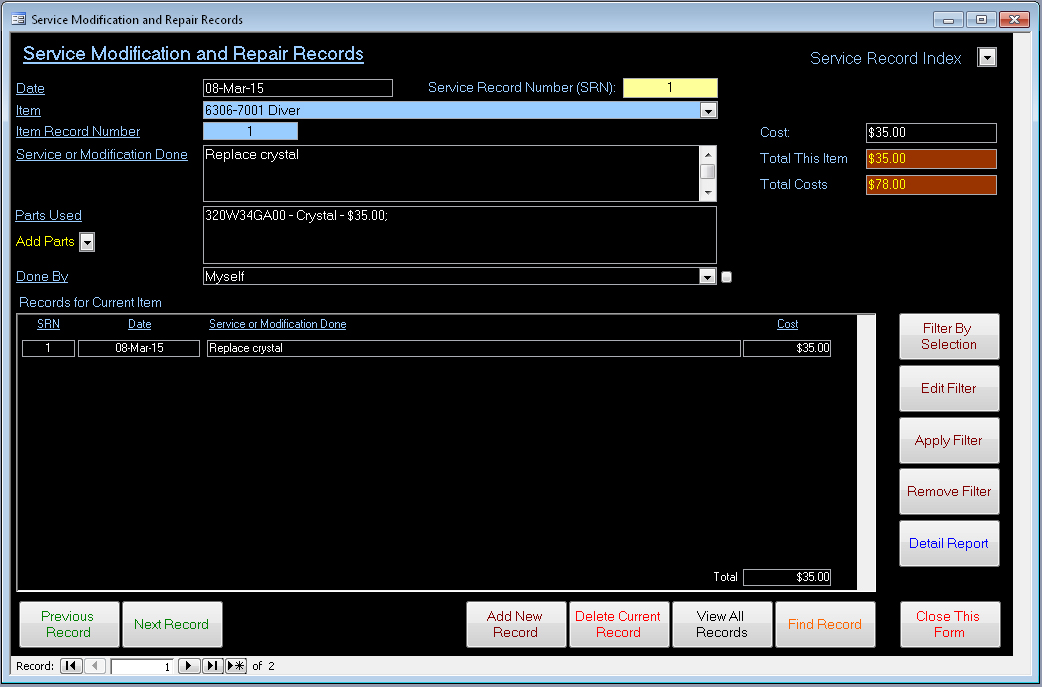This screenshot has height=687, width=1042.
Task: Go to next record arrow in navigator
Action: click(189, 666)
